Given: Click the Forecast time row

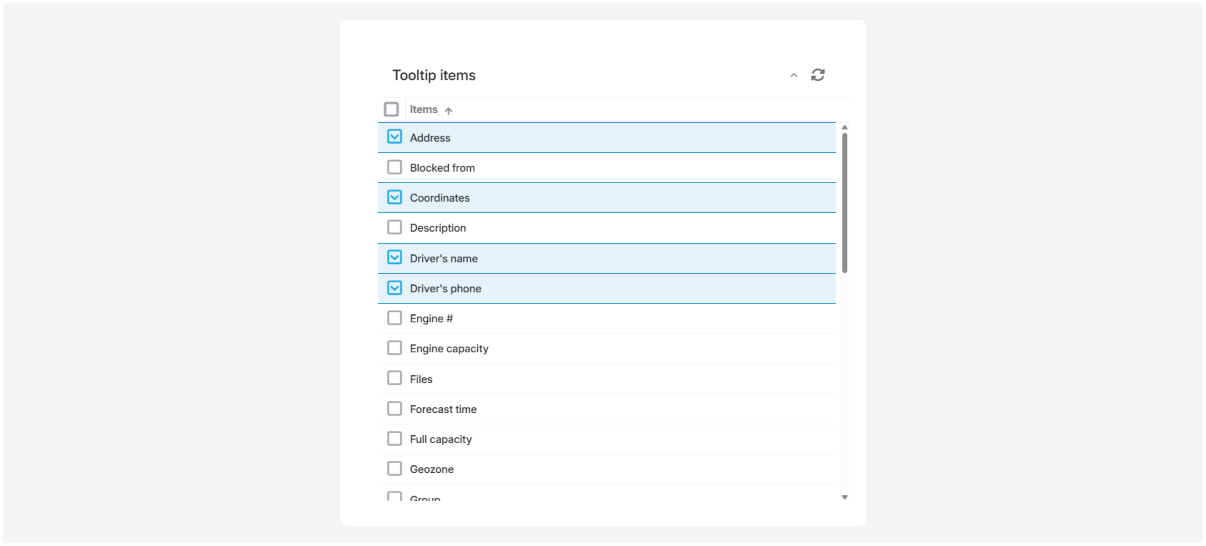Looking at the screenshot, I should (443, 409).
